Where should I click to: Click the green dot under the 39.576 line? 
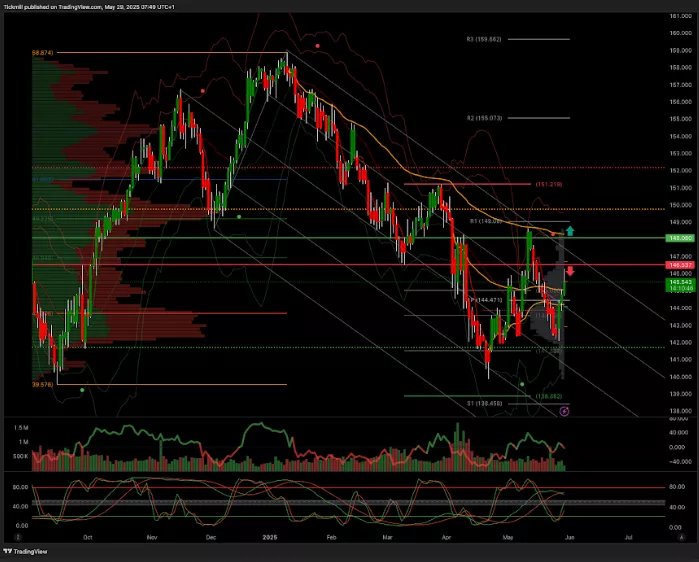point(82,390)
